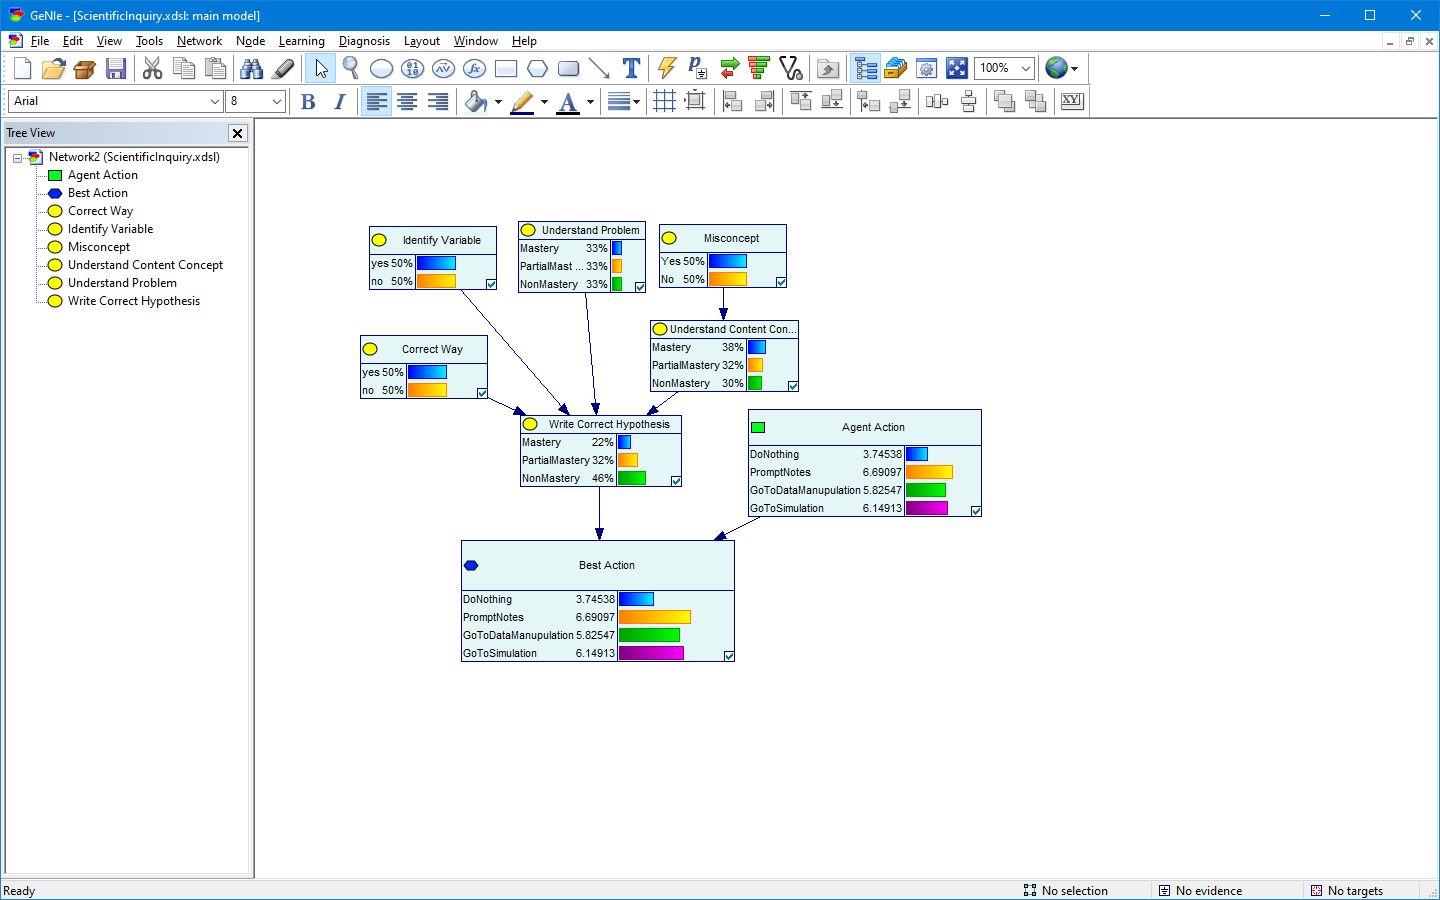Open the Layout menu
This screenshot has width=1440, height=900.
click(421, 41)
